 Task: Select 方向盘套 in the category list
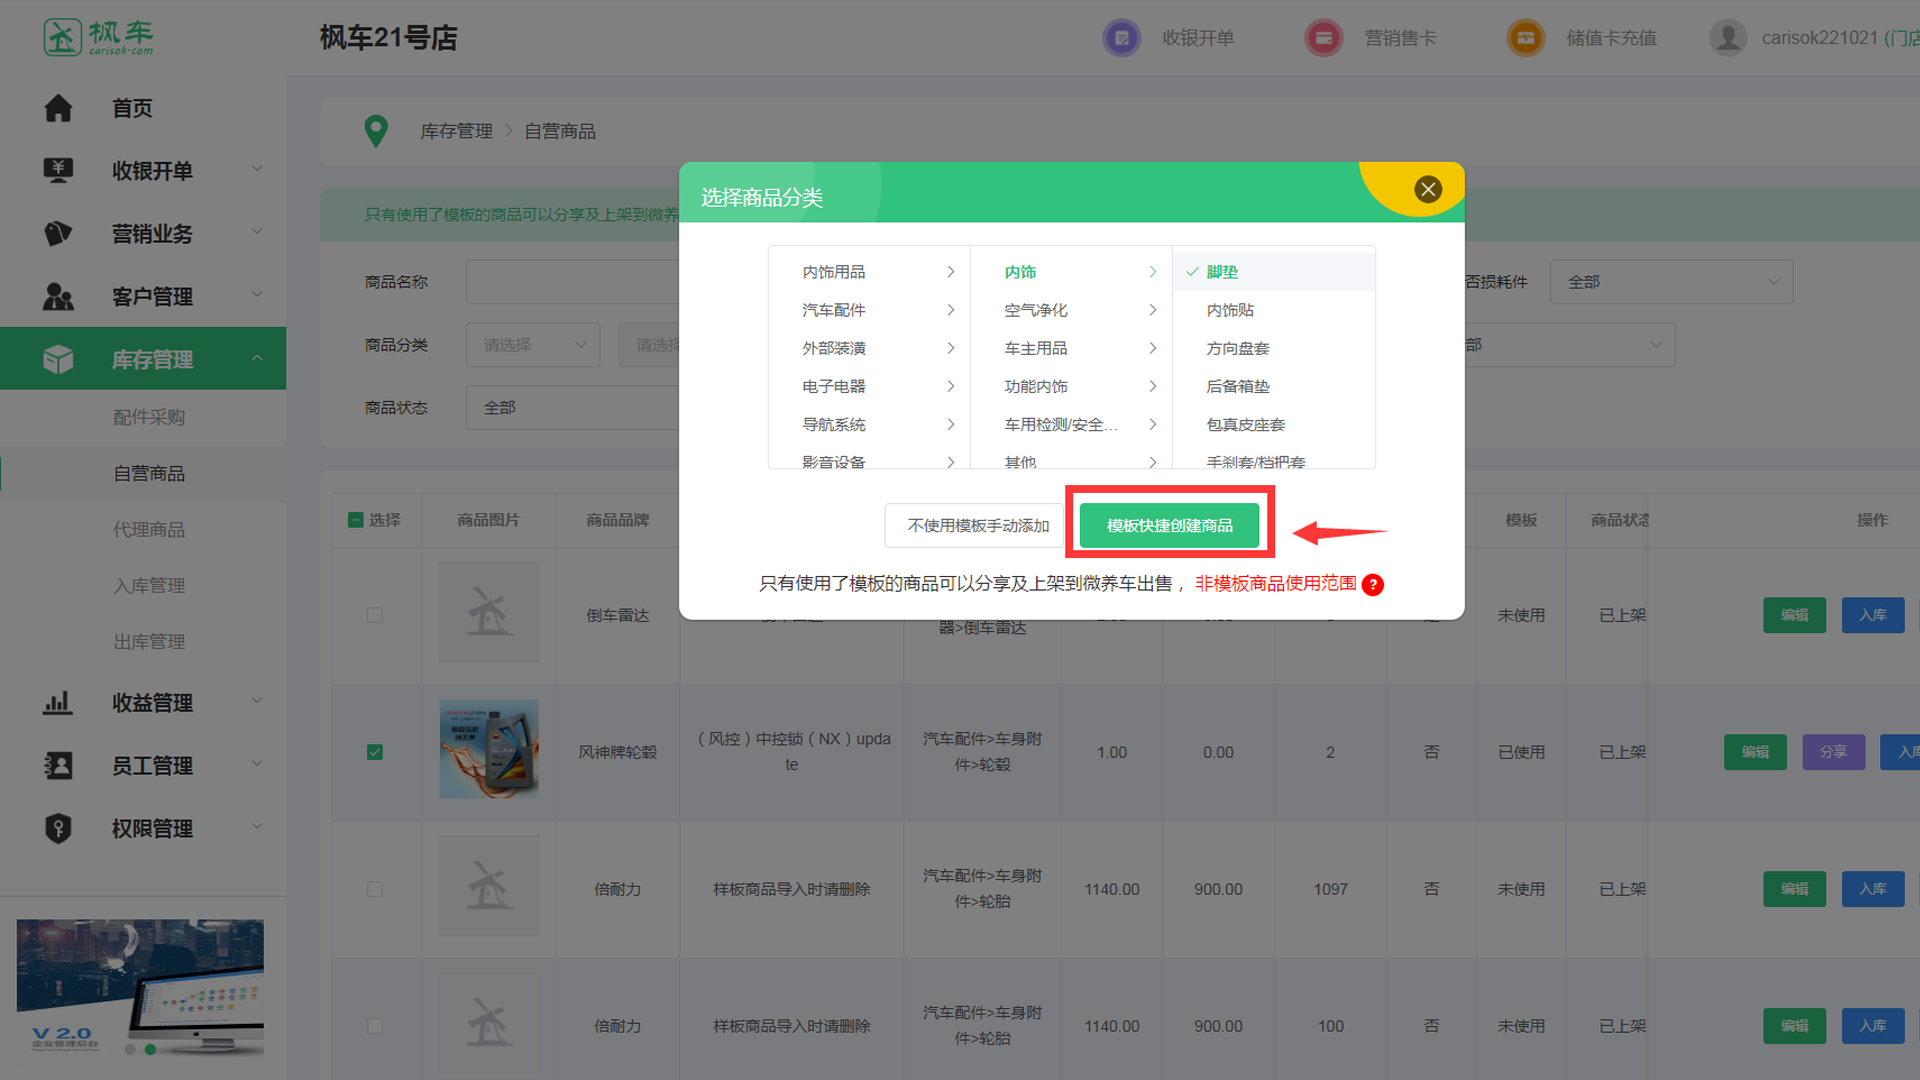(1237, 348)
